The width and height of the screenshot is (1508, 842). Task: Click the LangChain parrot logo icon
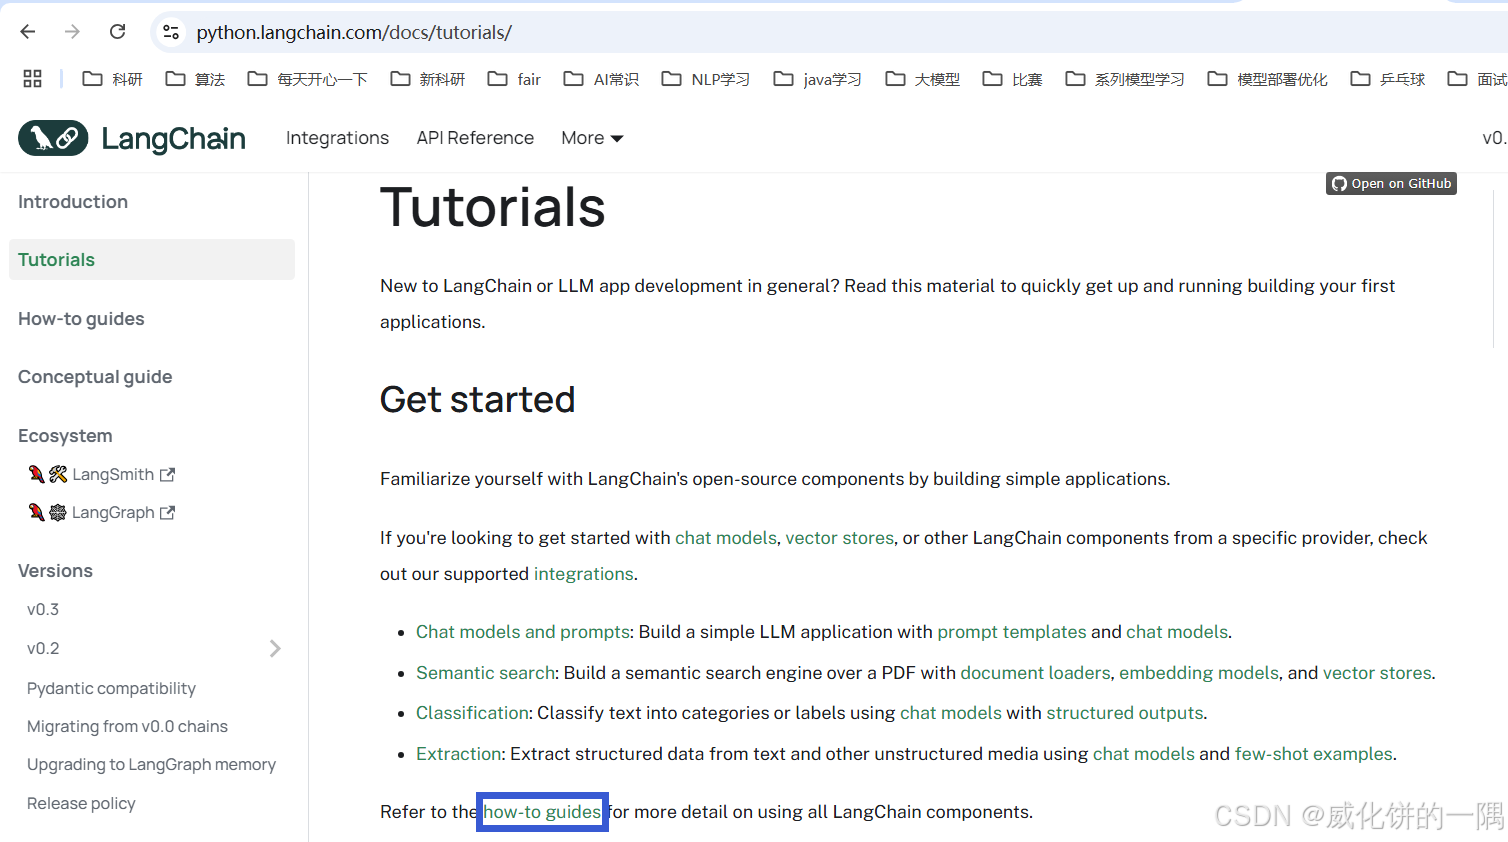click(x=53, y=138)
